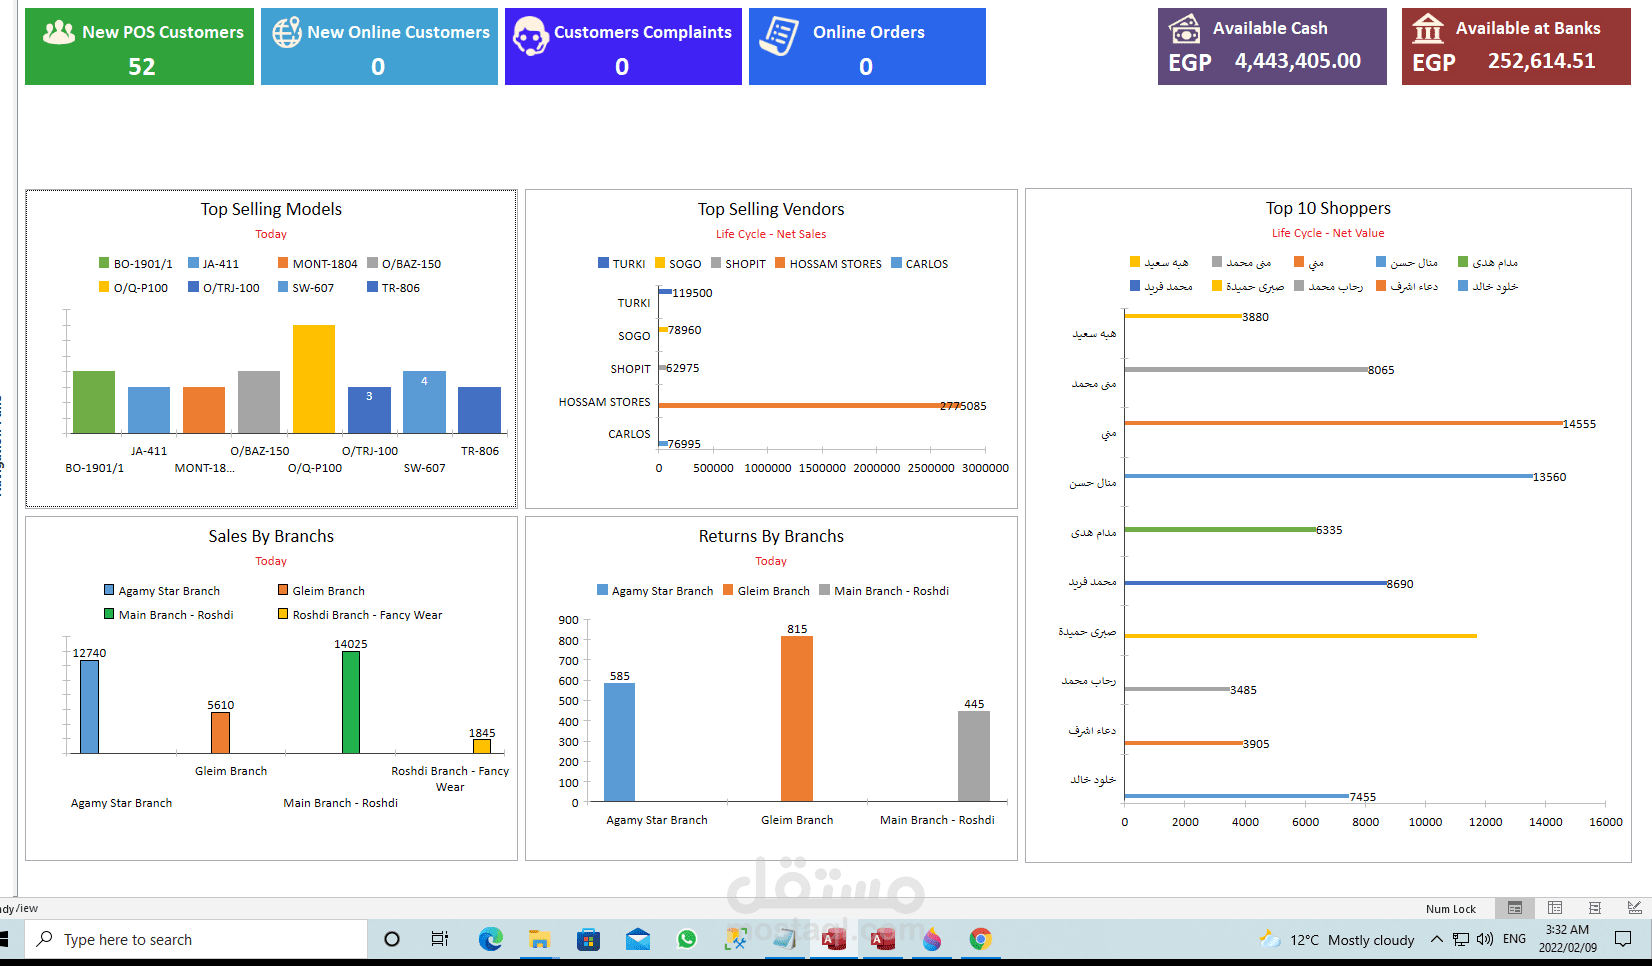Image resolution: width=1652 pixels, height=966 pixels.
Task: Click the 5610 label above Gleim Branch bar
Action: pos(221,705)
